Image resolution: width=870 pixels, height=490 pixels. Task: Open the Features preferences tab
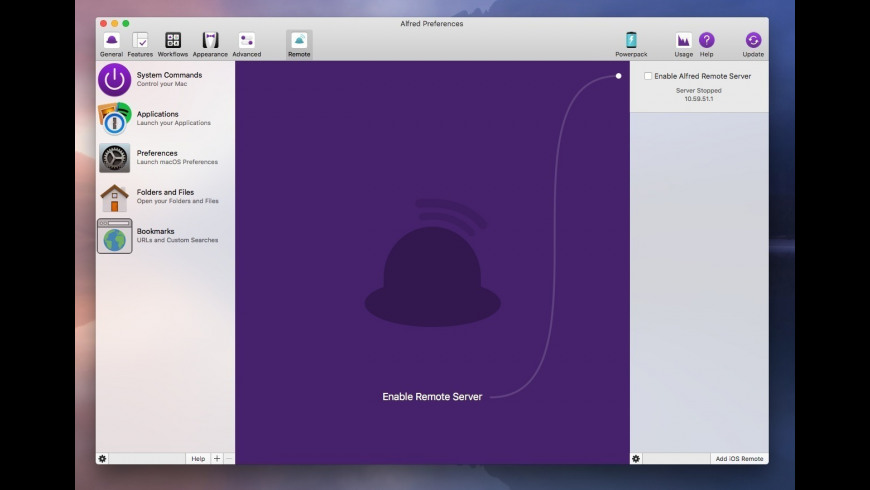pos(140,44)
